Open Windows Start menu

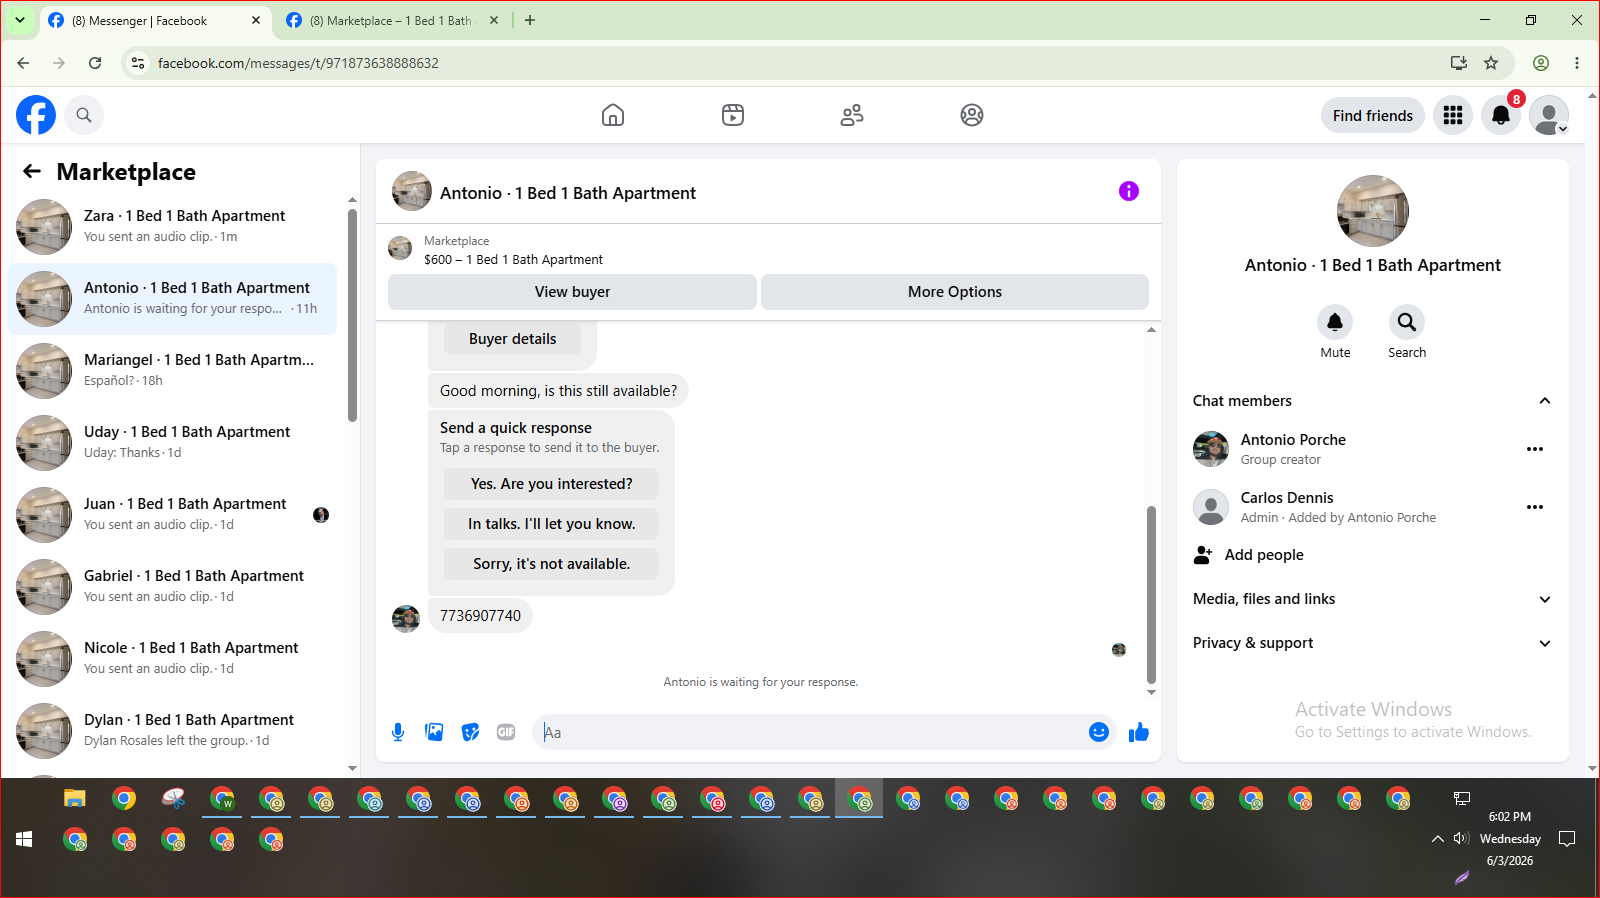(25, 839)
